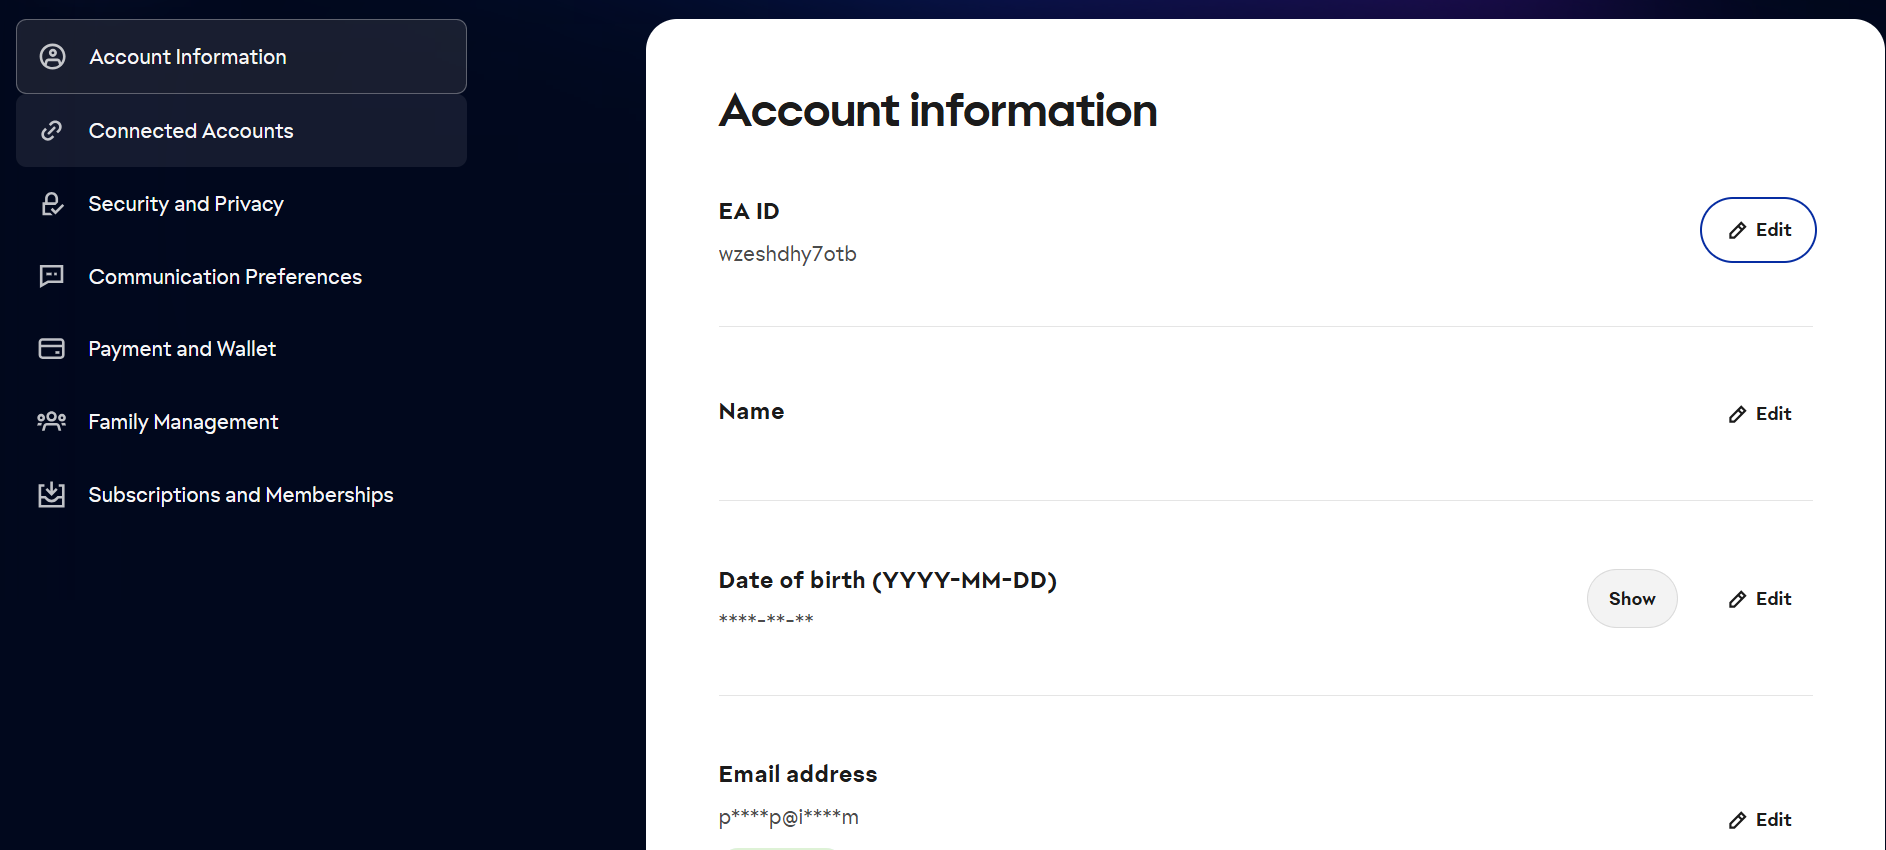
Task: Click the Communication Preferences chat icon
Action: 52,276
